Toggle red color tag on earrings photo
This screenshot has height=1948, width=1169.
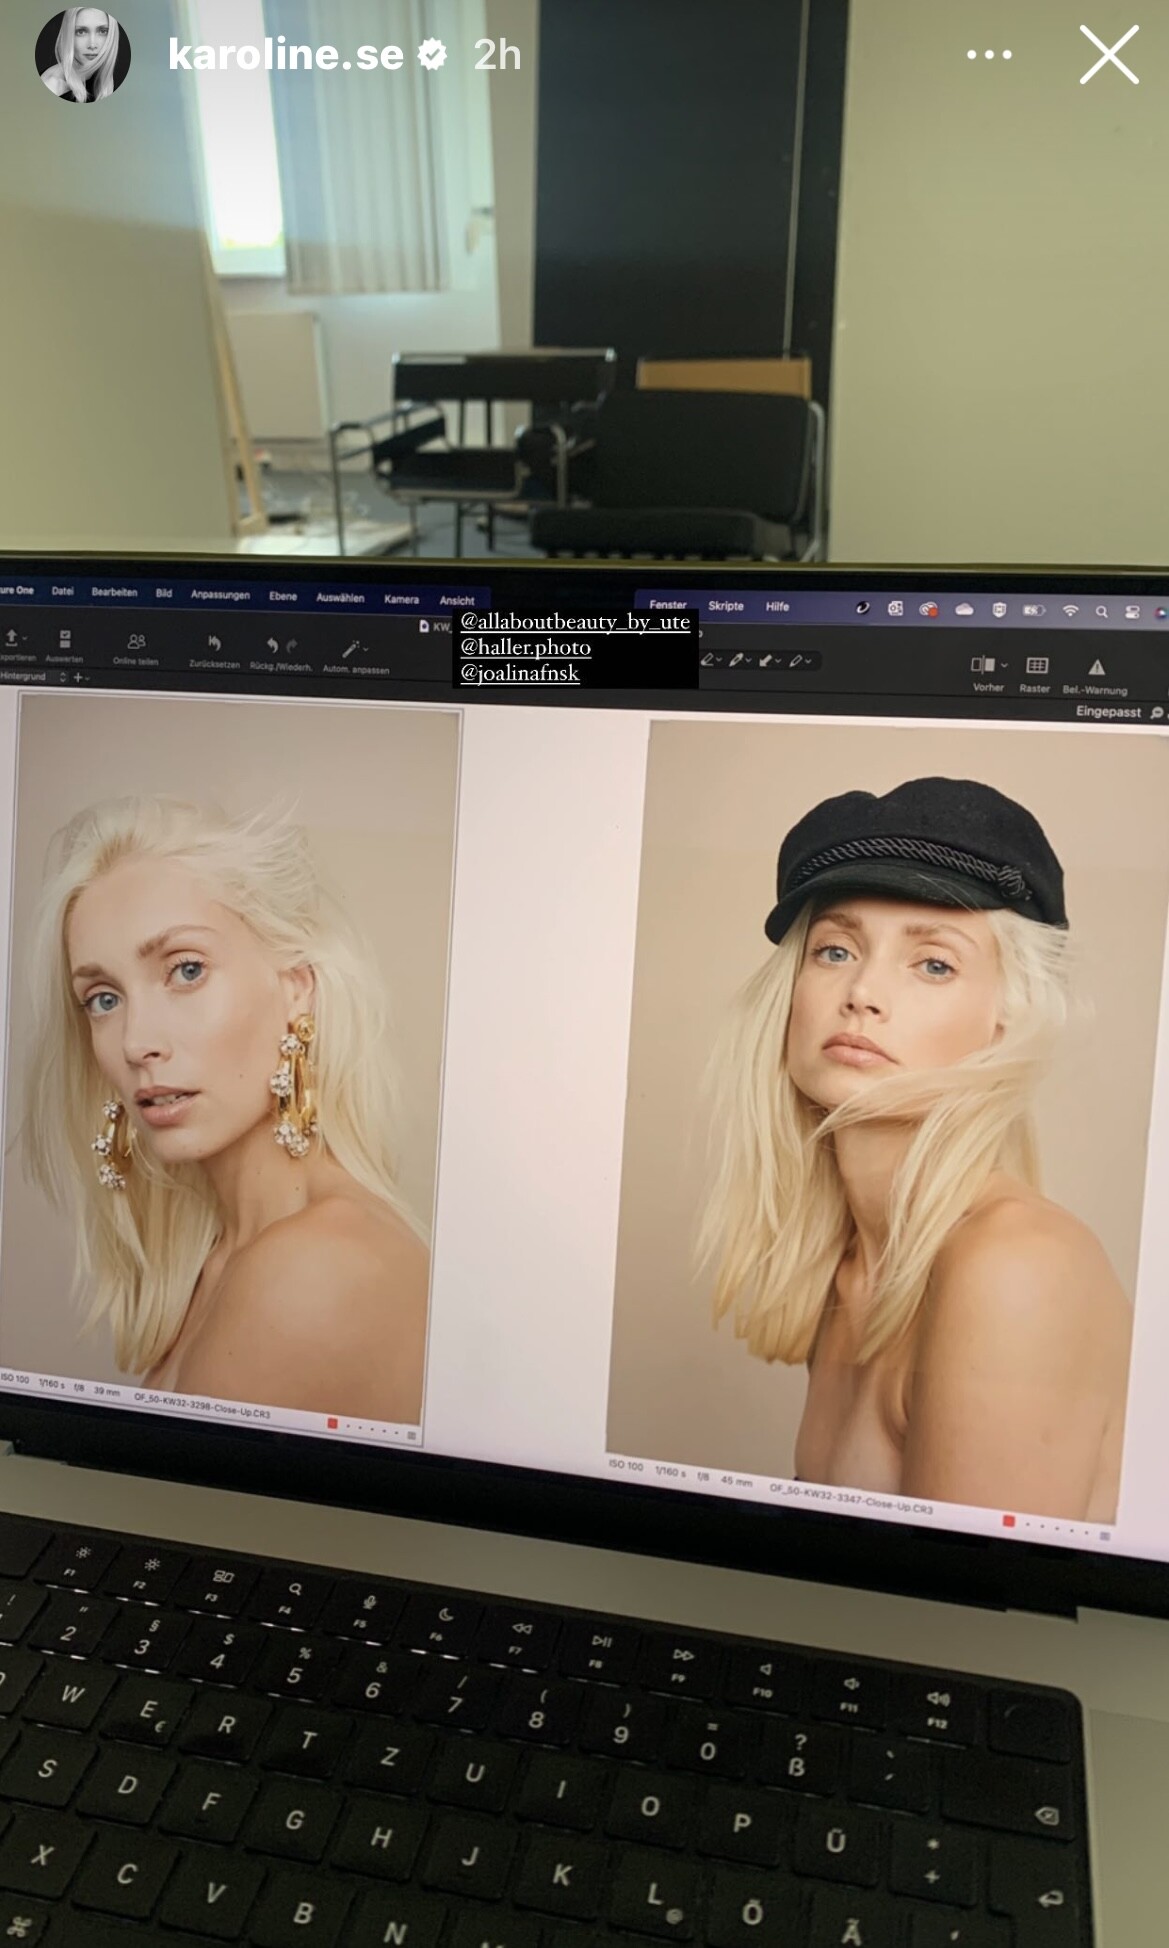pyautogui.click(x=332, y=1423)
